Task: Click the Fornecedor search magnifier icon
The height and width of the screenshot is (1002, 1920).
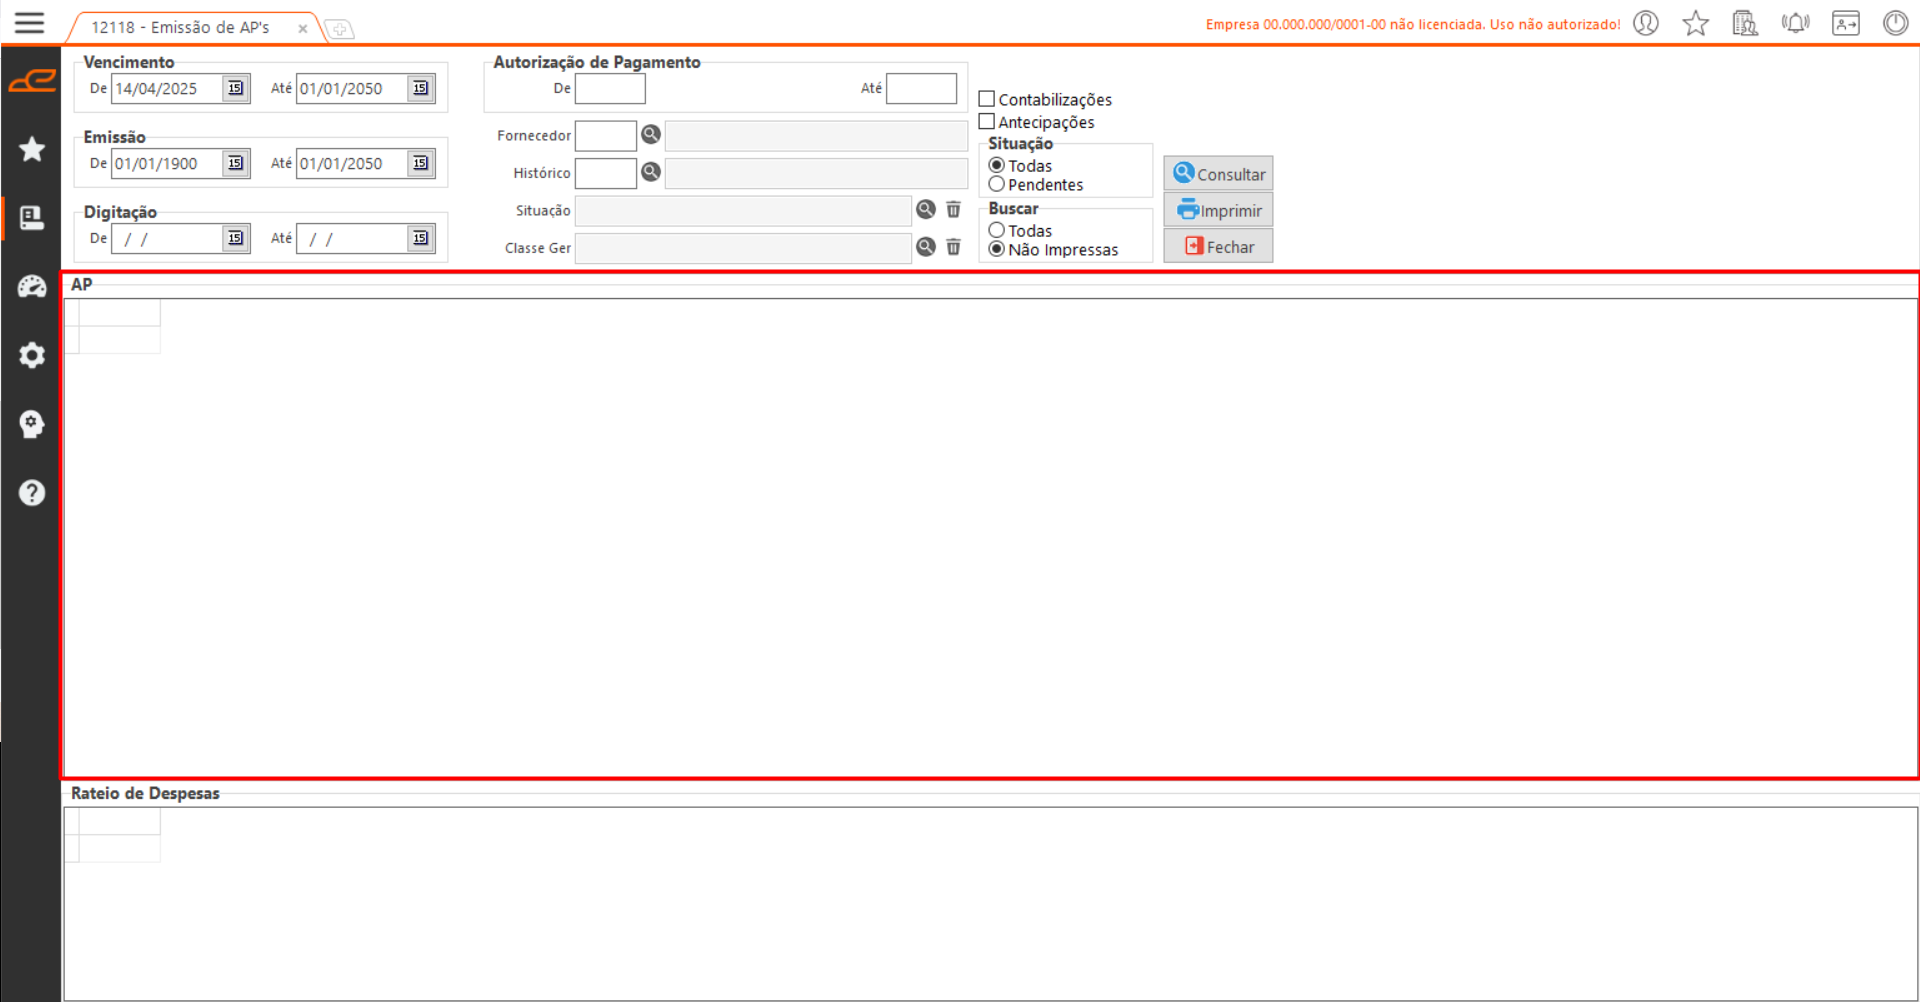Action: pyautogui.click(x=651, y=135)
